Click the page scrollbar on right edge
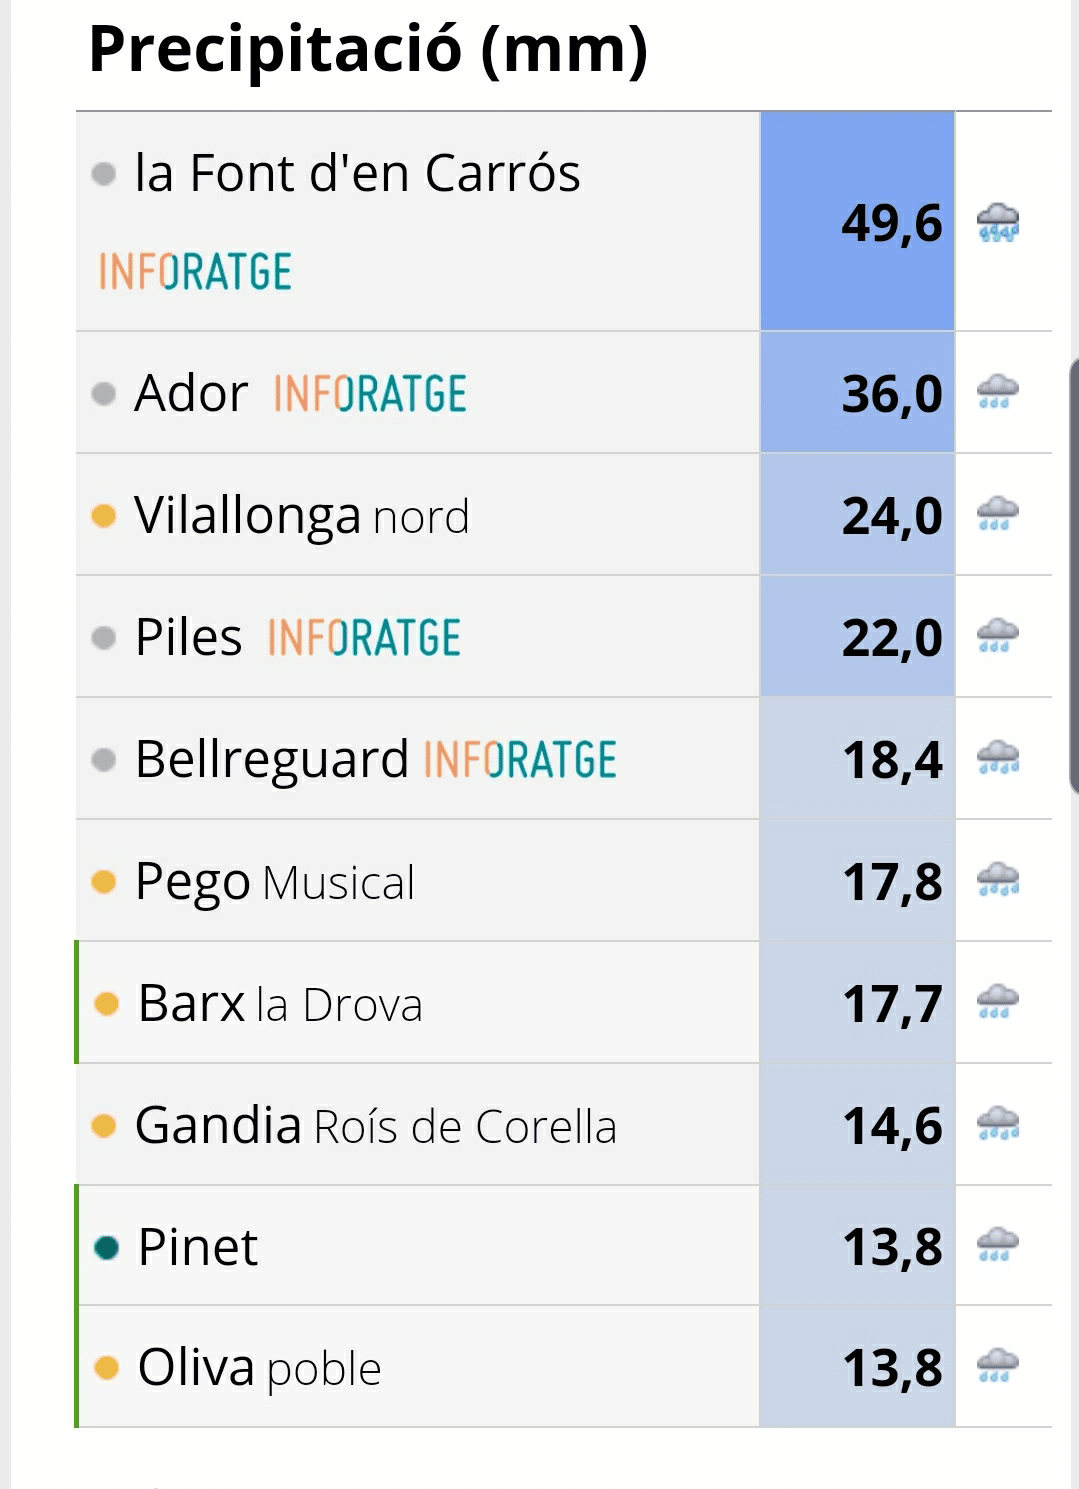 [x=1074, y=577]
